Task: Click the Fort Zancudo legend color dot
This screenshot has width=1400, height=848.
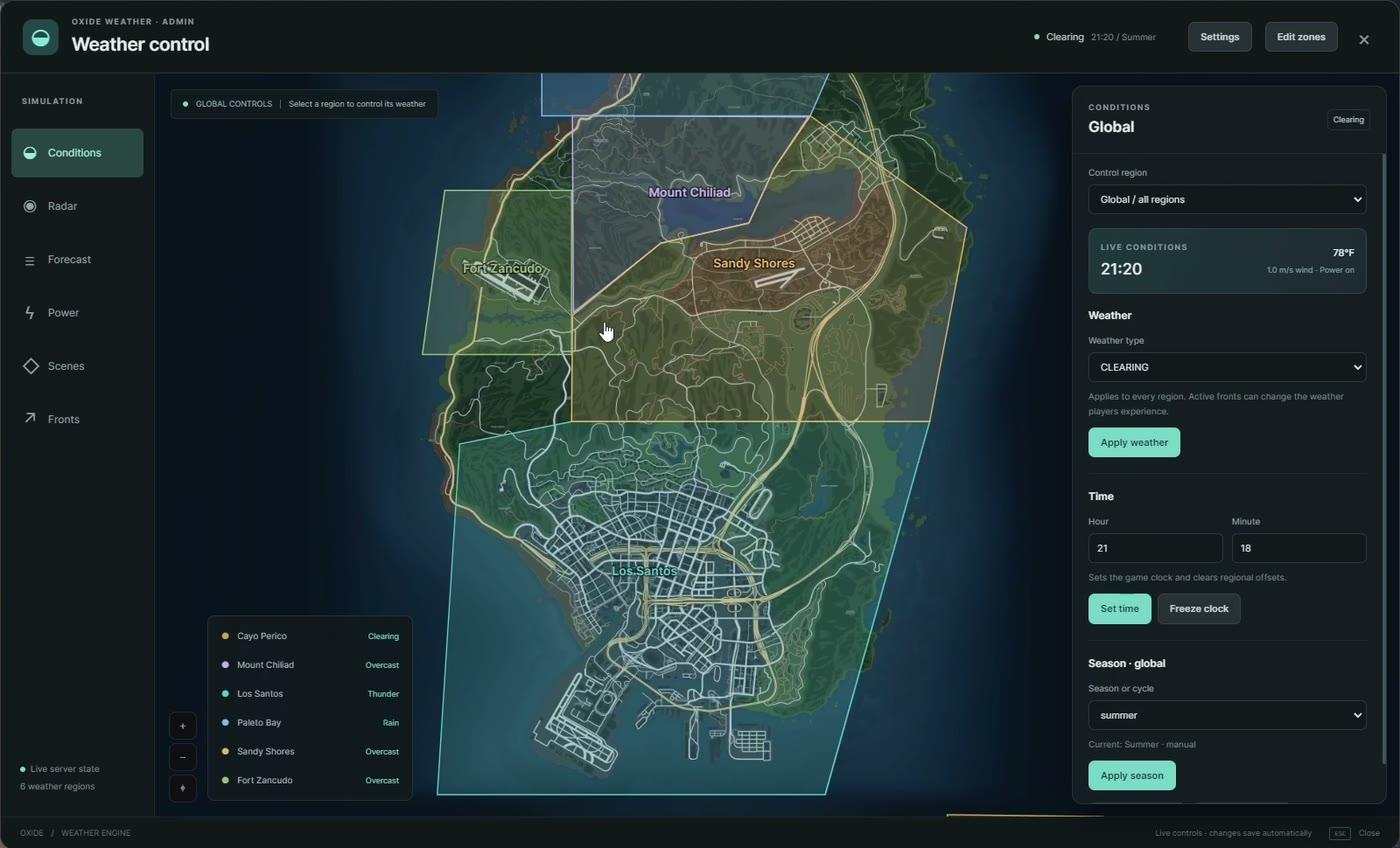Action: click(x=225, y=781)
